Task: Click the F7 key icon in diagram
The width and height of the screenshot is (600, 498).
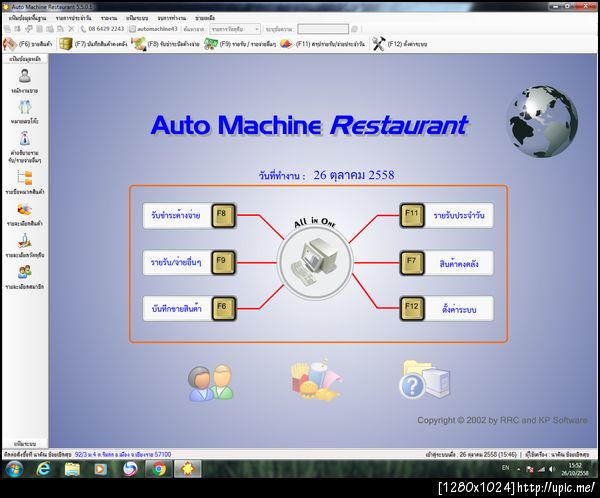Action: coord(412,263)
